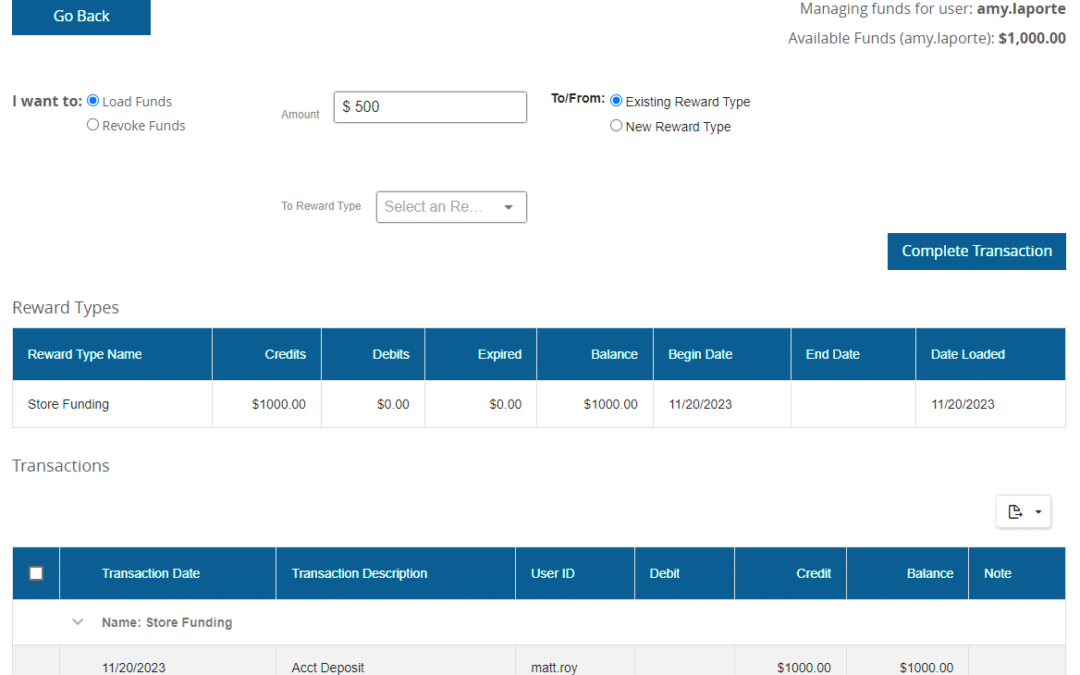Click the Complete Transaction button
This screenshot has height=675, width=1080.
coord(976,251)
